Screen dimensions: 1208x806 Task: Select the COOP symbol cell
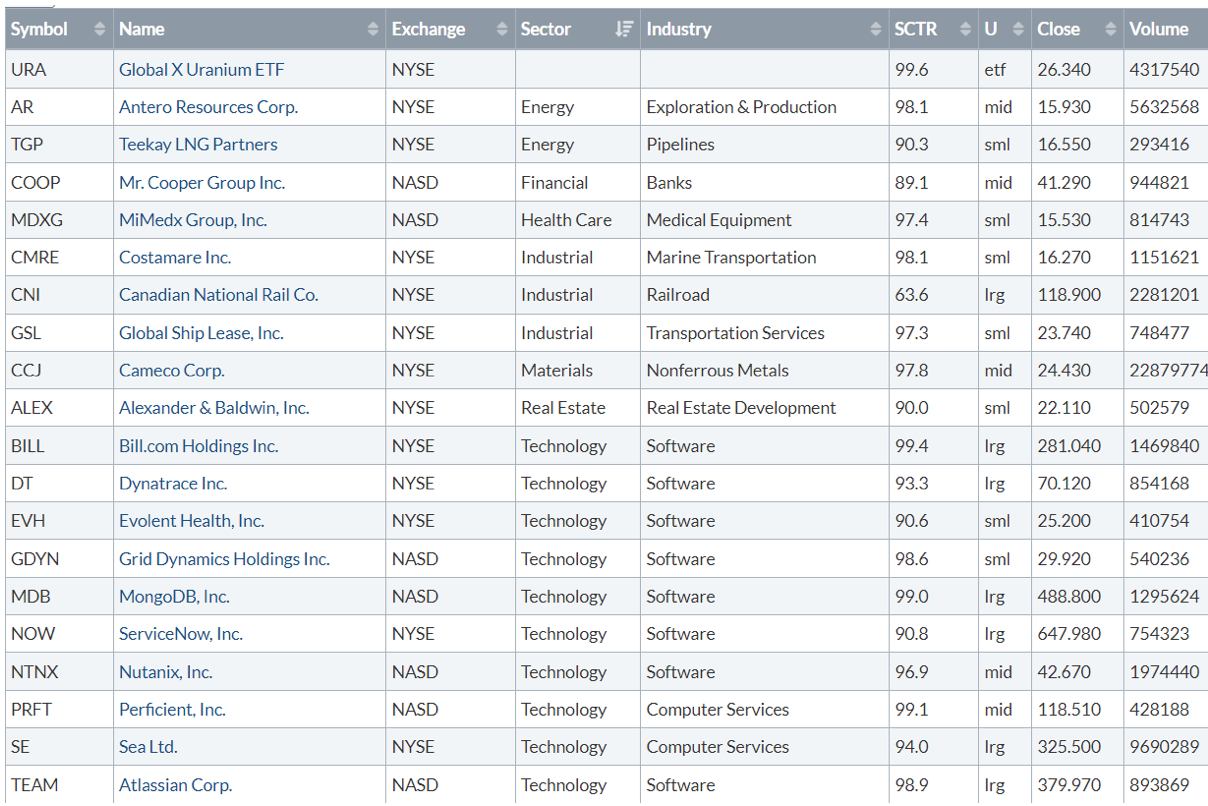click(x=58, y=183)
